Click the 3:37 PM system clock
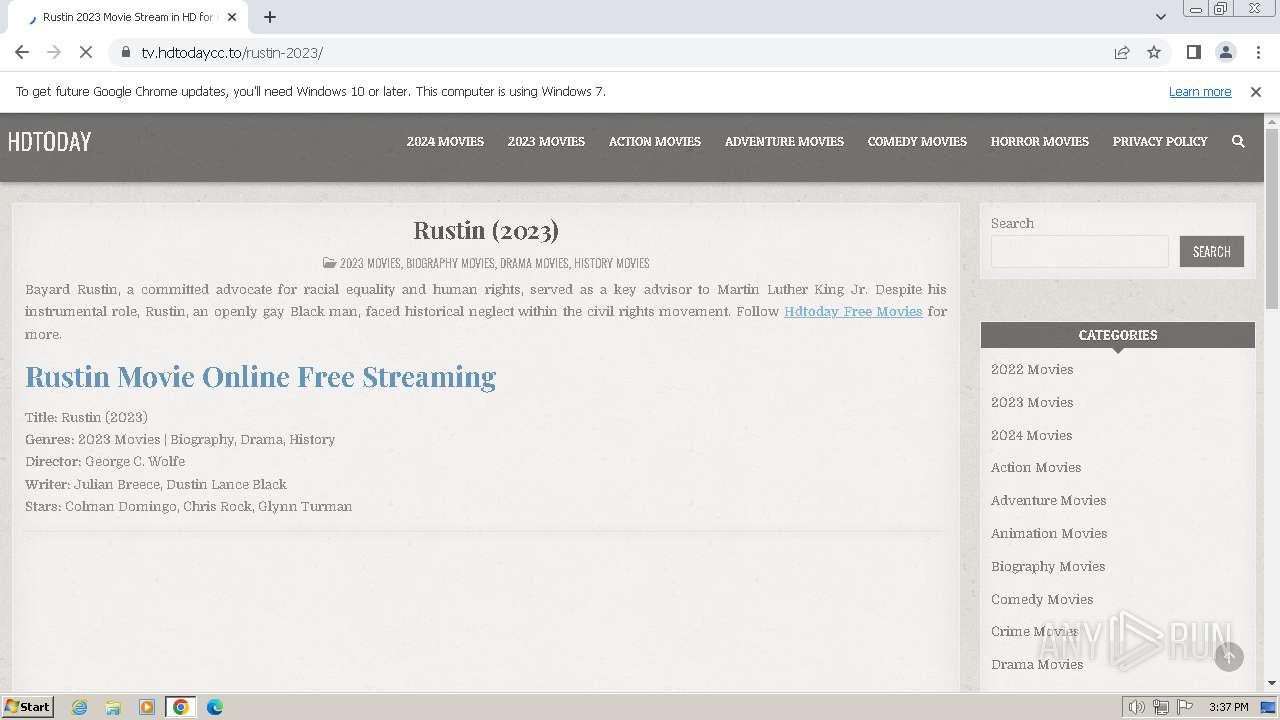 pos(1228,707)
